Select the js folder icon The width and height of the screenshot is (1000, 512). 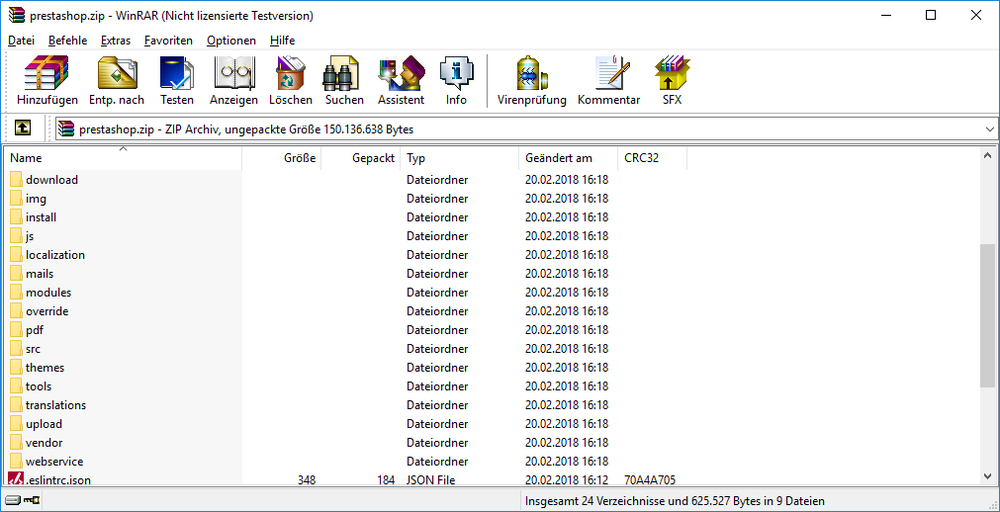click(17, 236)
